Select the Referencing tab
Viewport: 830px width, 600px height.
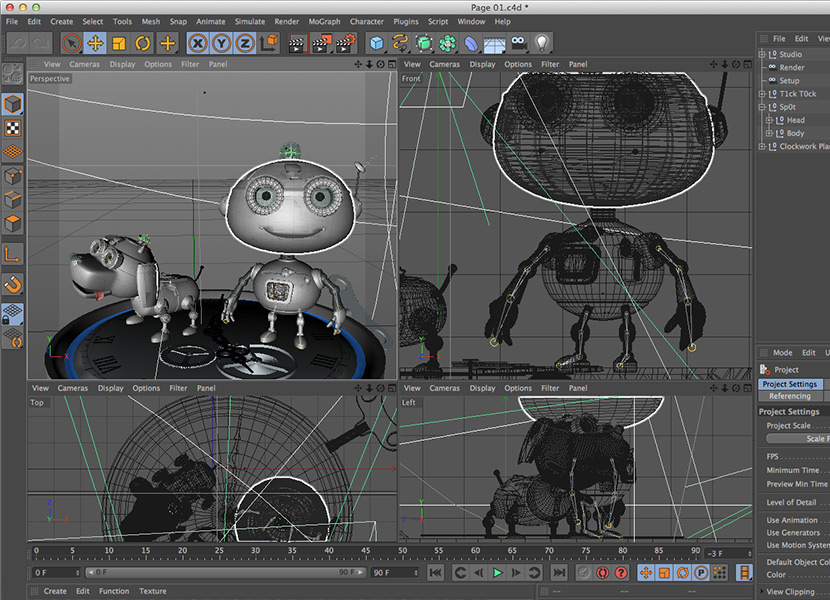[x=790, y=396]
